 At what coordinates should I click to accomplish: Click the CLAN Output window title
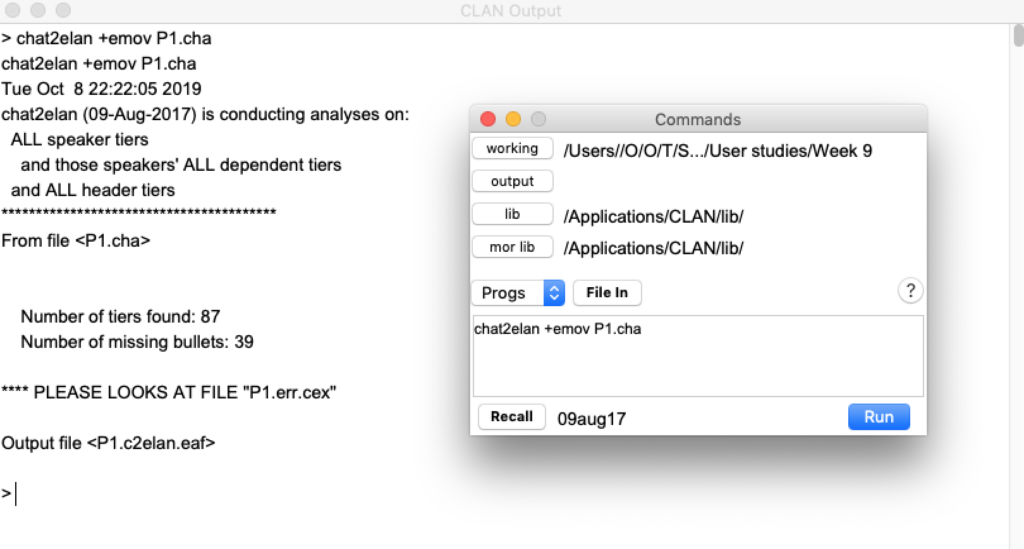(x=511, y=11)
